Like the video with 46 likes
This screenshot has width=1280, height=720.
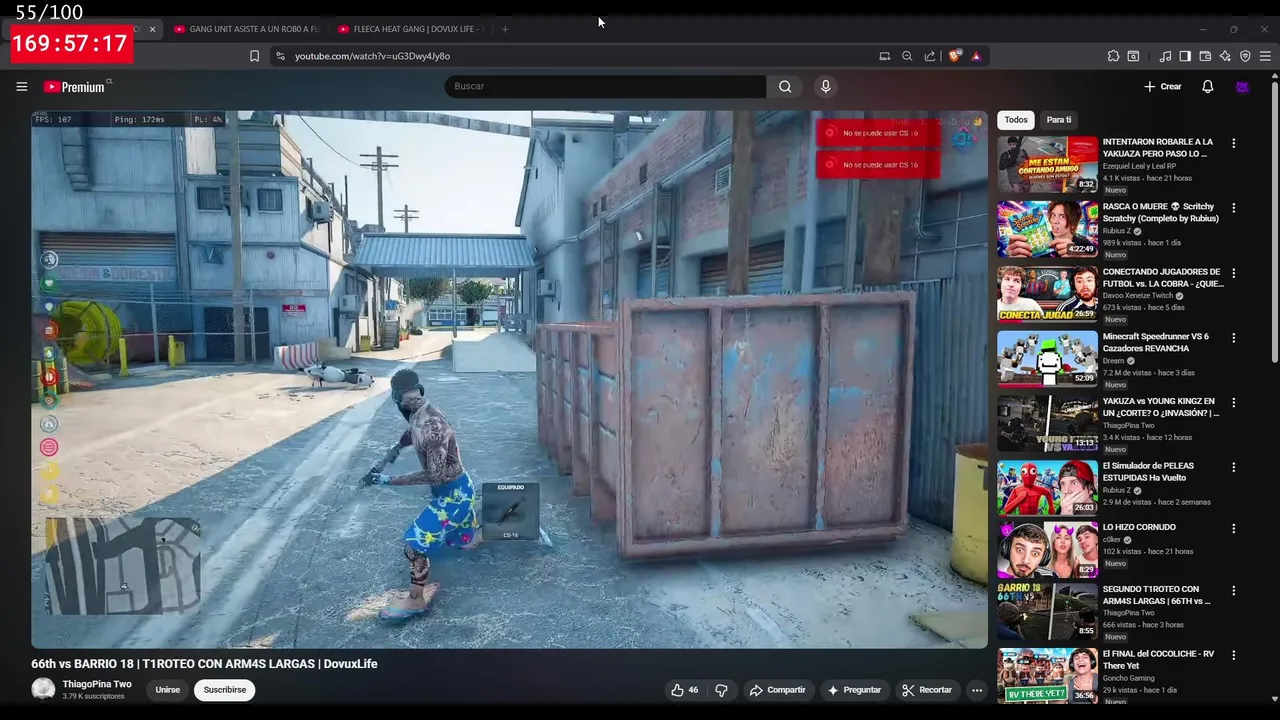[686, 690]
